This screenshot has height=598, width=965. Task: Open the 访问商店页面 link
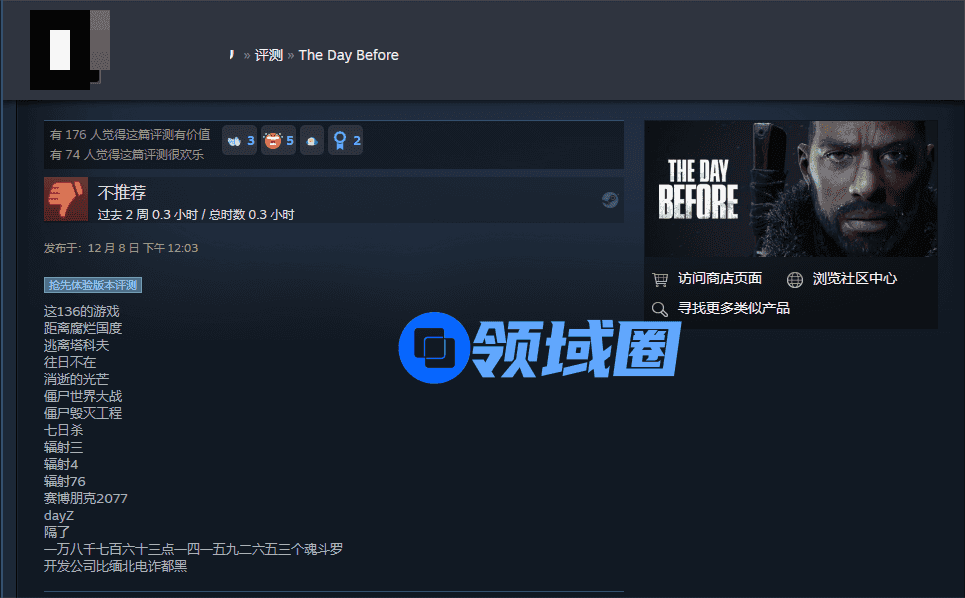click(x=719, y=279)
